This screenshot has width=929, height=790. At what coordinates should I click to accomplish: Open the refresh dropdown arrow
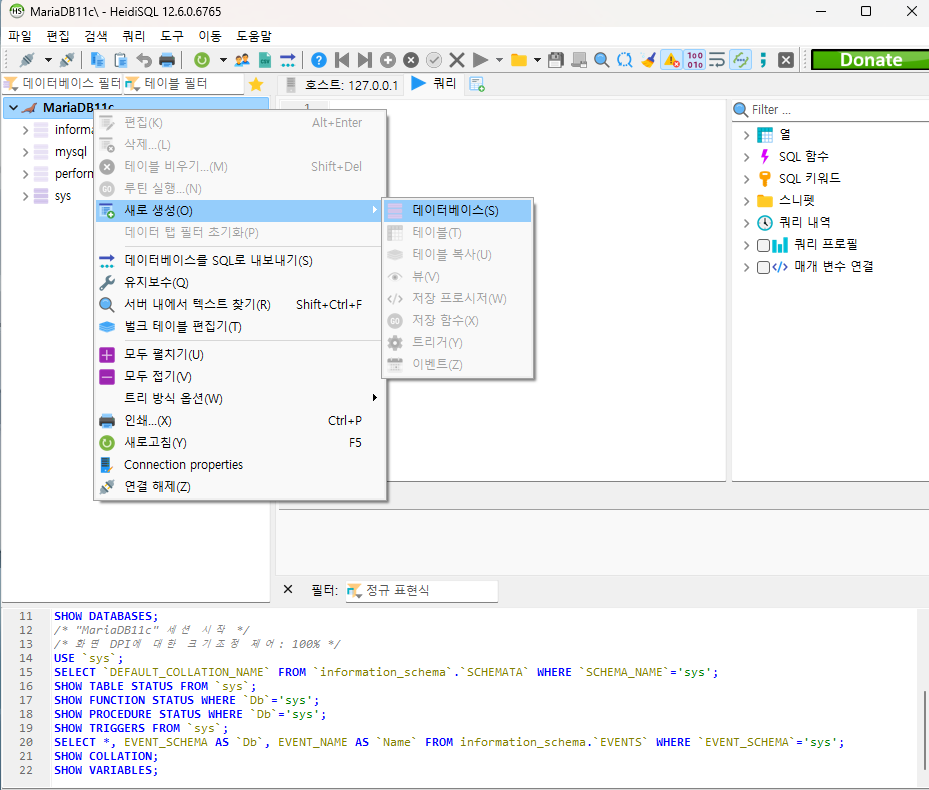pos(223,60)
